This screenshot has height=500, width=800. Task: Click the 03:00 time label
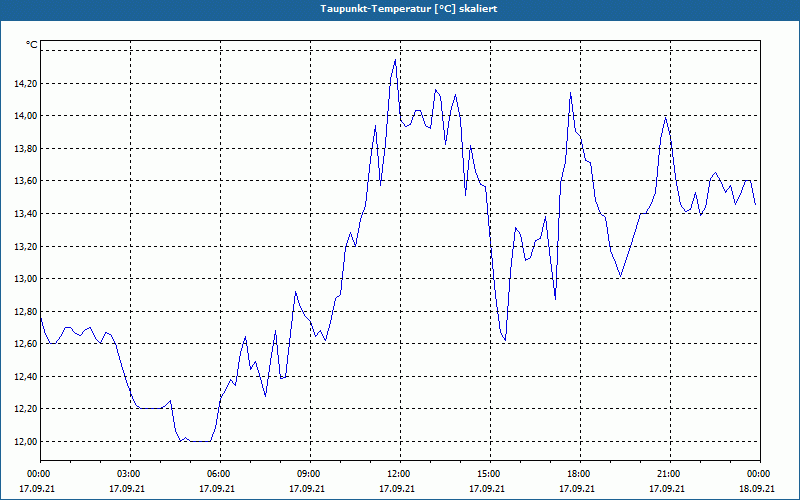tap(130, 474)
